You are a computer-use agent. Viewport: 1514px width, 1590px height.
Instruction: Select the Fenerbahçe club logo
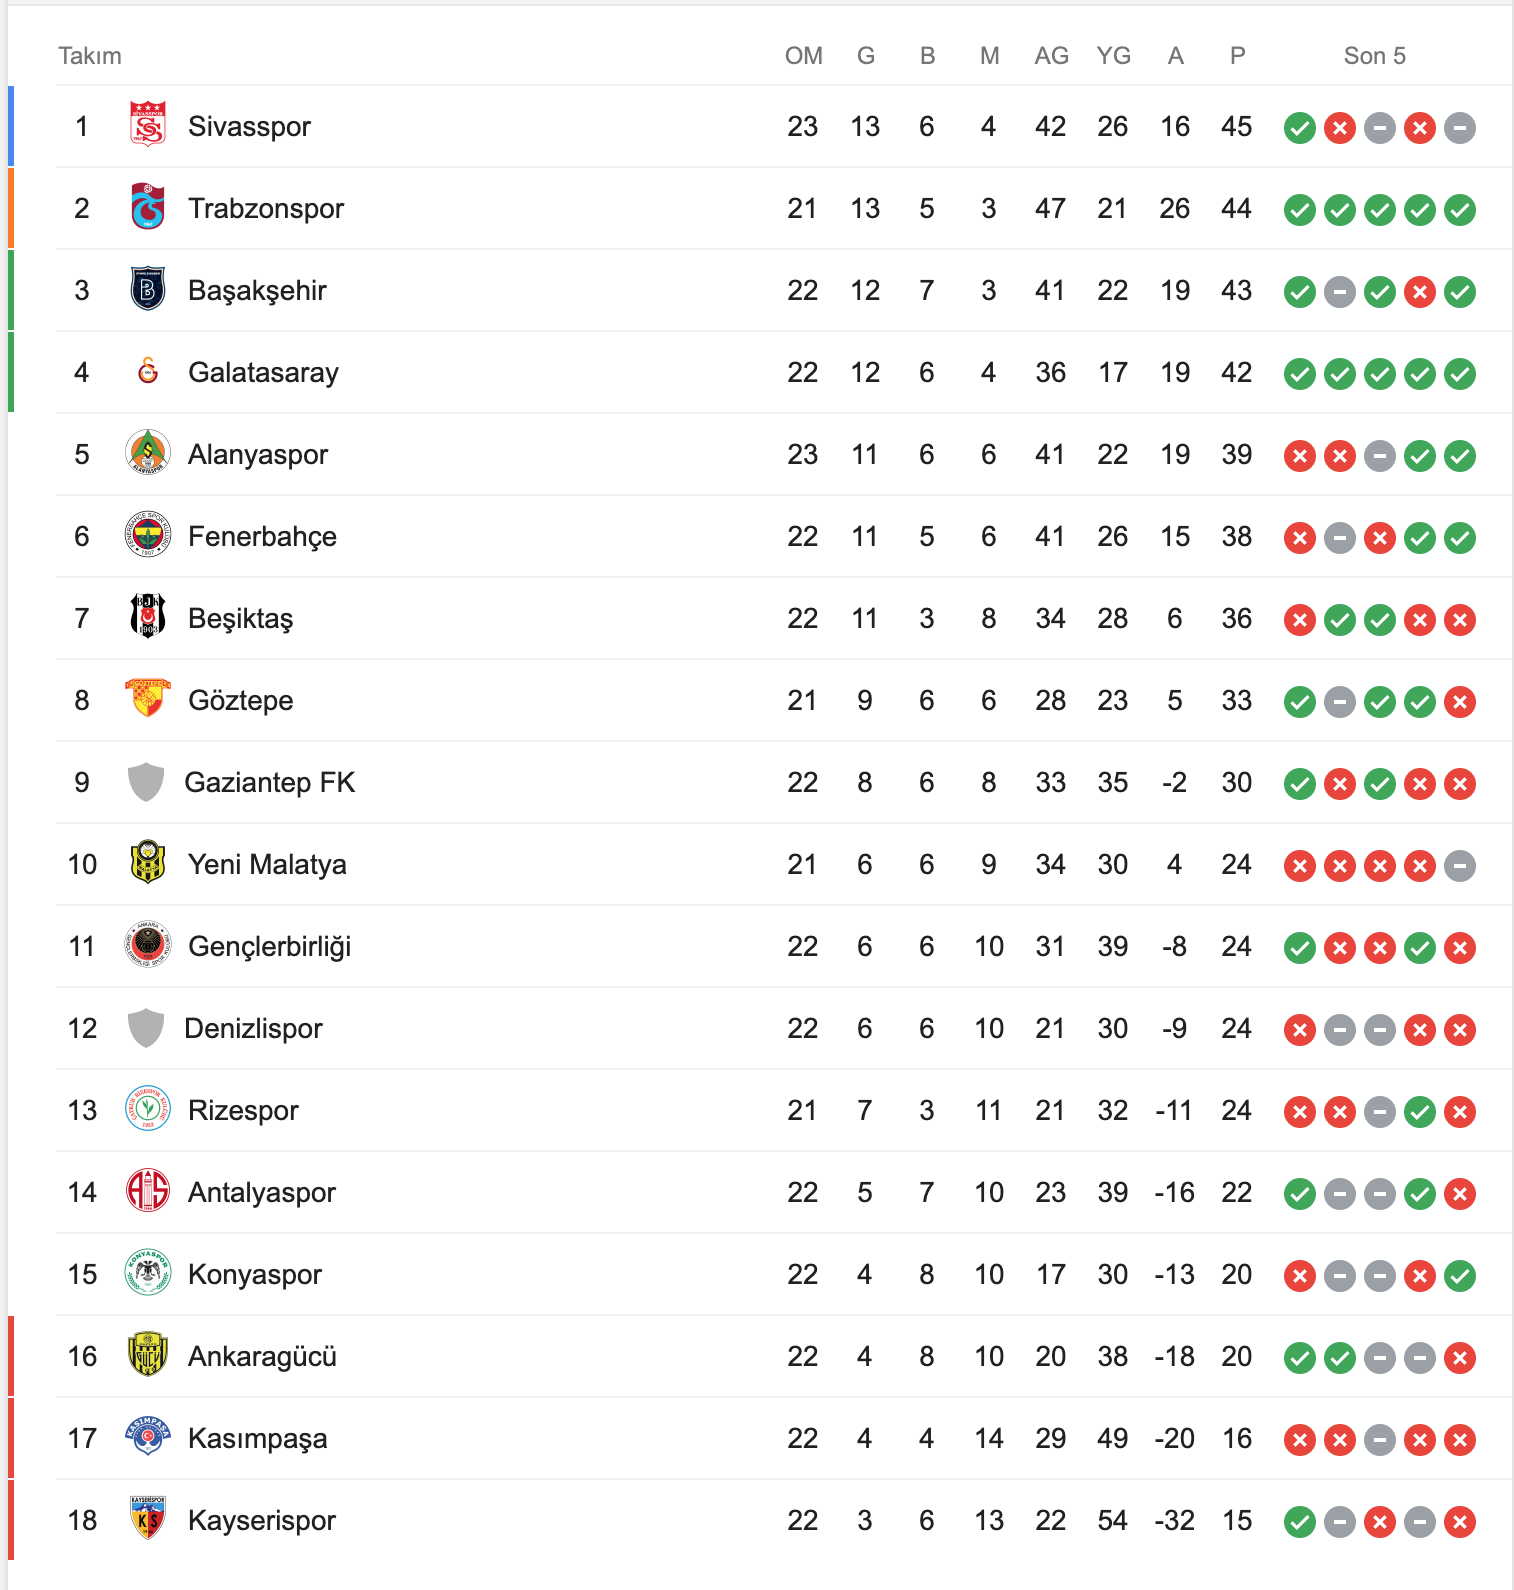[148, 535]
